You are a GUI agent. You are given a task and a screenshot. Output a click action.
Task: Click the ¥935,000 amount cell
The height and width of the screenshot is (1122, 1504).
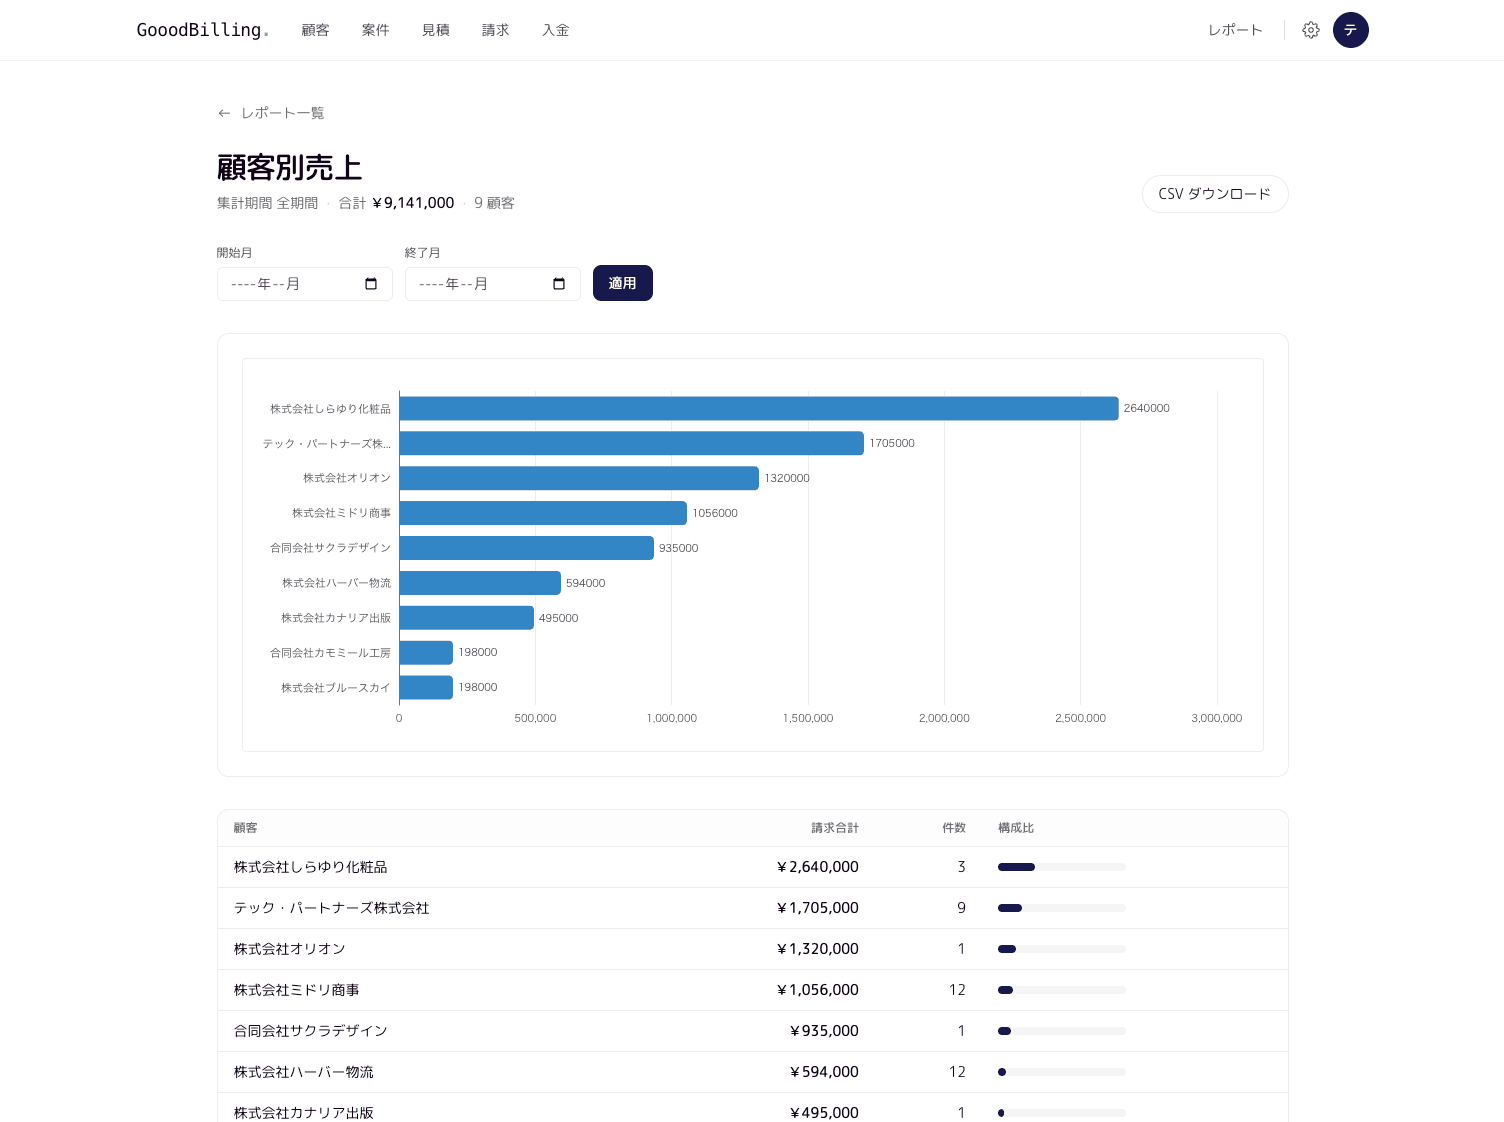pyautogui.click(x=824, y=1031)
